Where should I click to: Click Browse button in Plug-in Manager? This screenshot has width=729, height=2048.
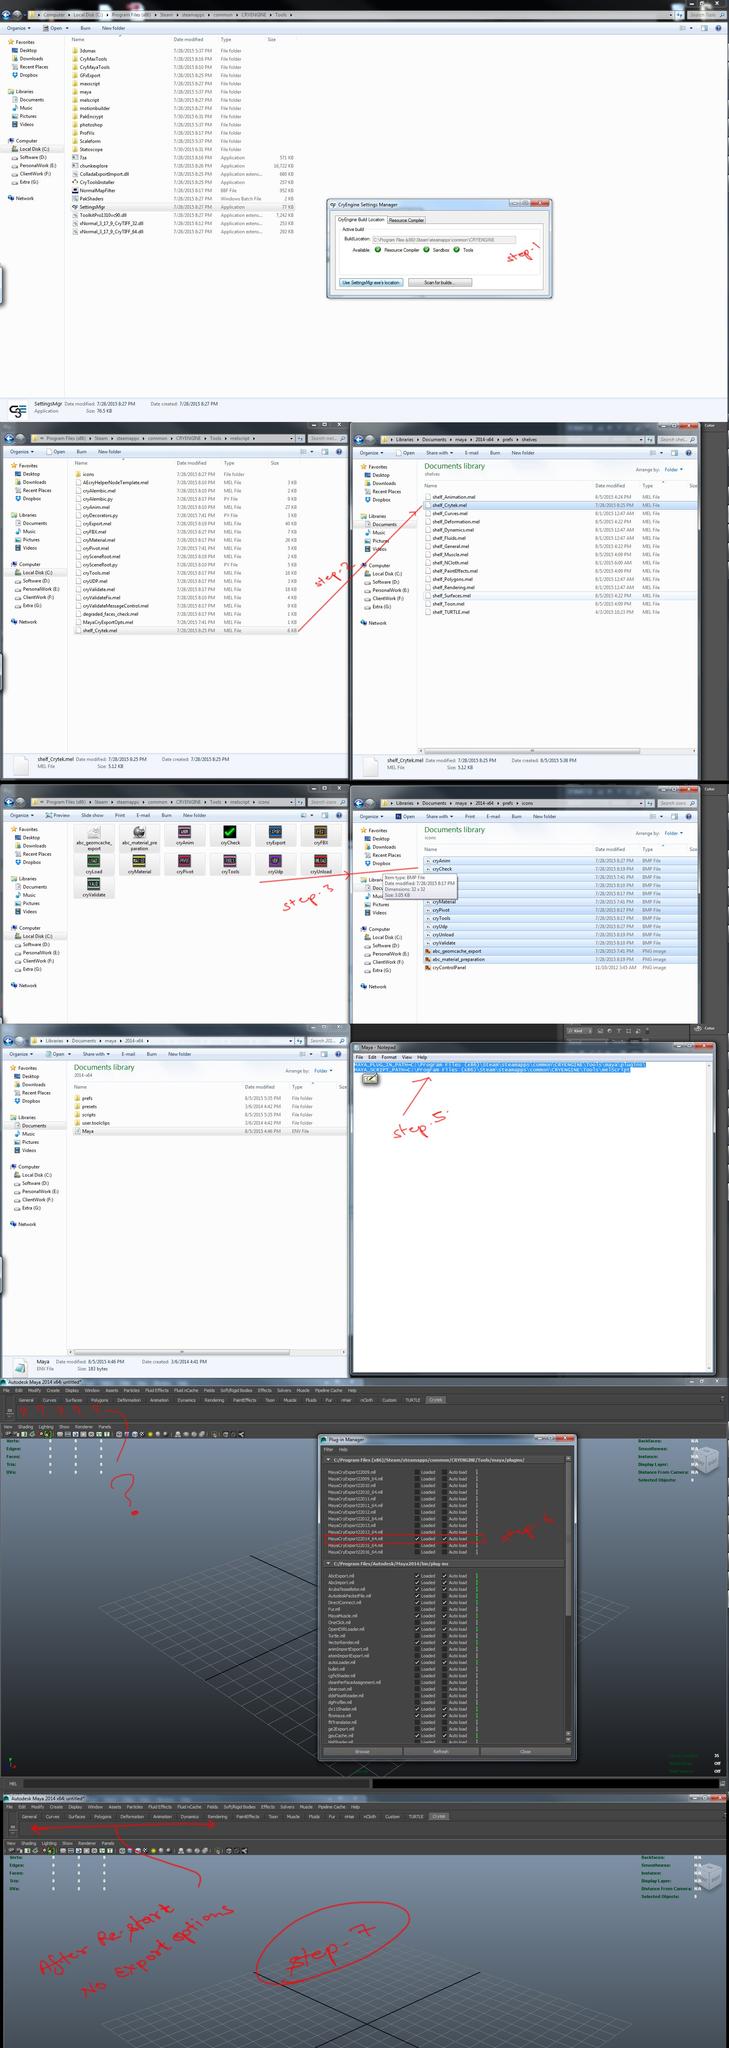(361, 1751)
